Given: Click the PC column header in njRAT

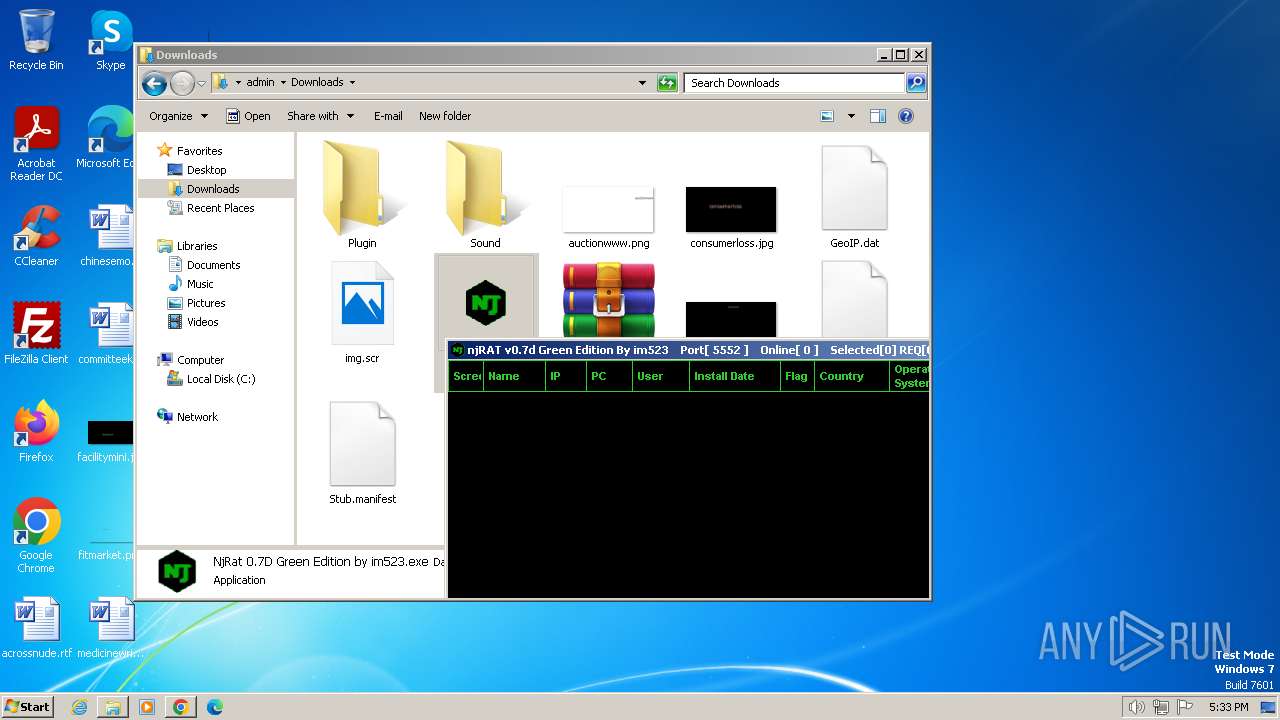Looking at the screenshot, I should 609,376.
